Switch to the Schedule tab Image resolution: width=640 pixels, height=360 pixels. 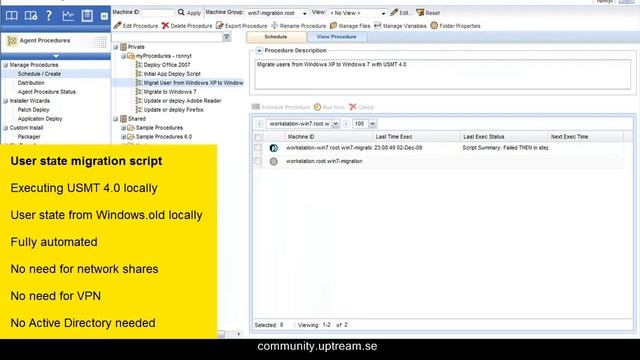point(276,37)
